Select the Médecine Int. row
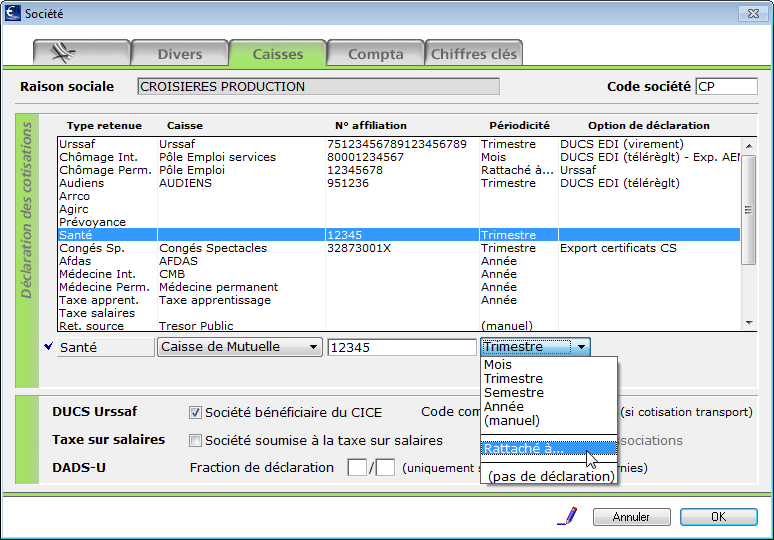Viewport: 774px width, 540px height. pyautogui.click(x=399, y=274)
